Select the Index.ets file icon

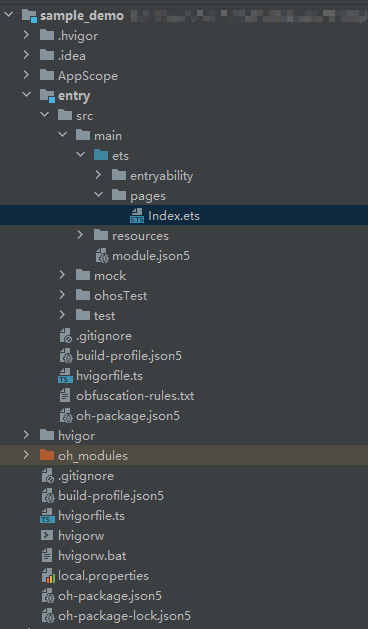[137, 216]
